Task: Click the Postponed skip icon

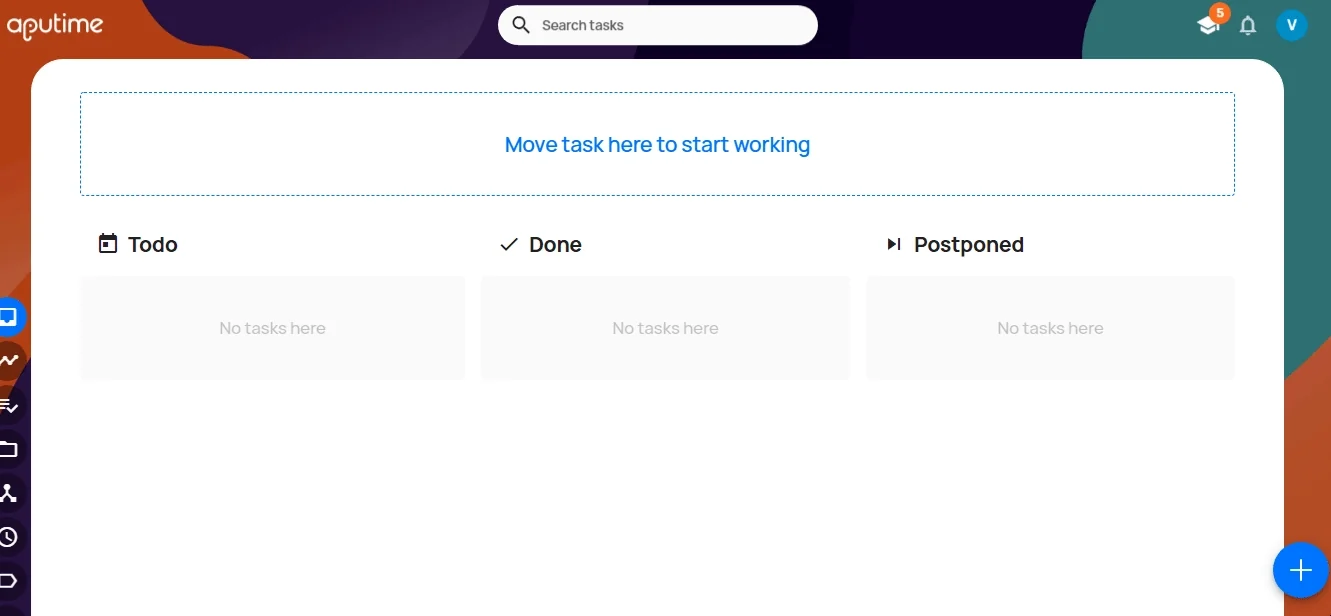Action: click(x=894, y=244)
